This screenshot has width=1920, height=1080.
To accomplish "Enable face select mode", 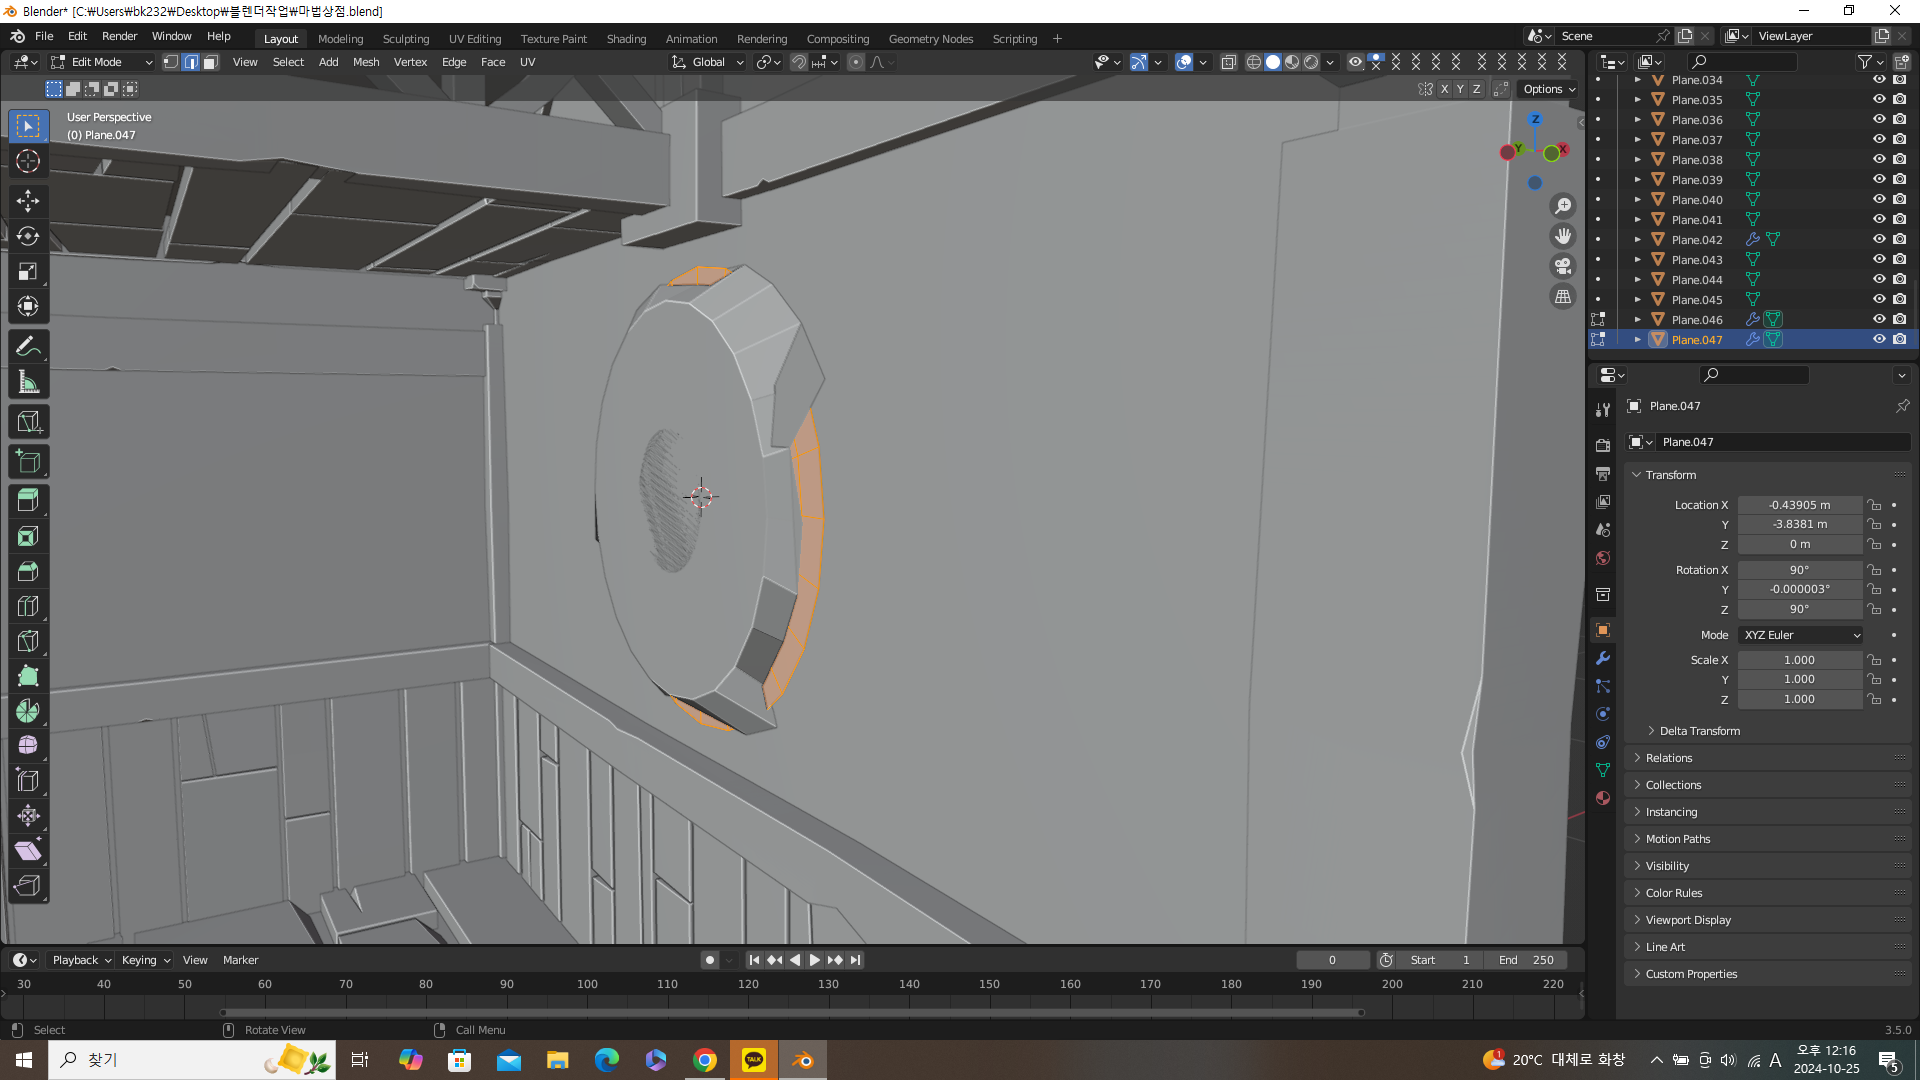I will click(x=211, y=62).
